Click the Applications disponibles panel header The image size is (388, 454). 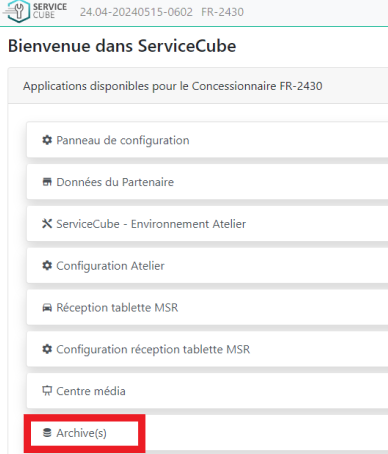click(198, 86)
